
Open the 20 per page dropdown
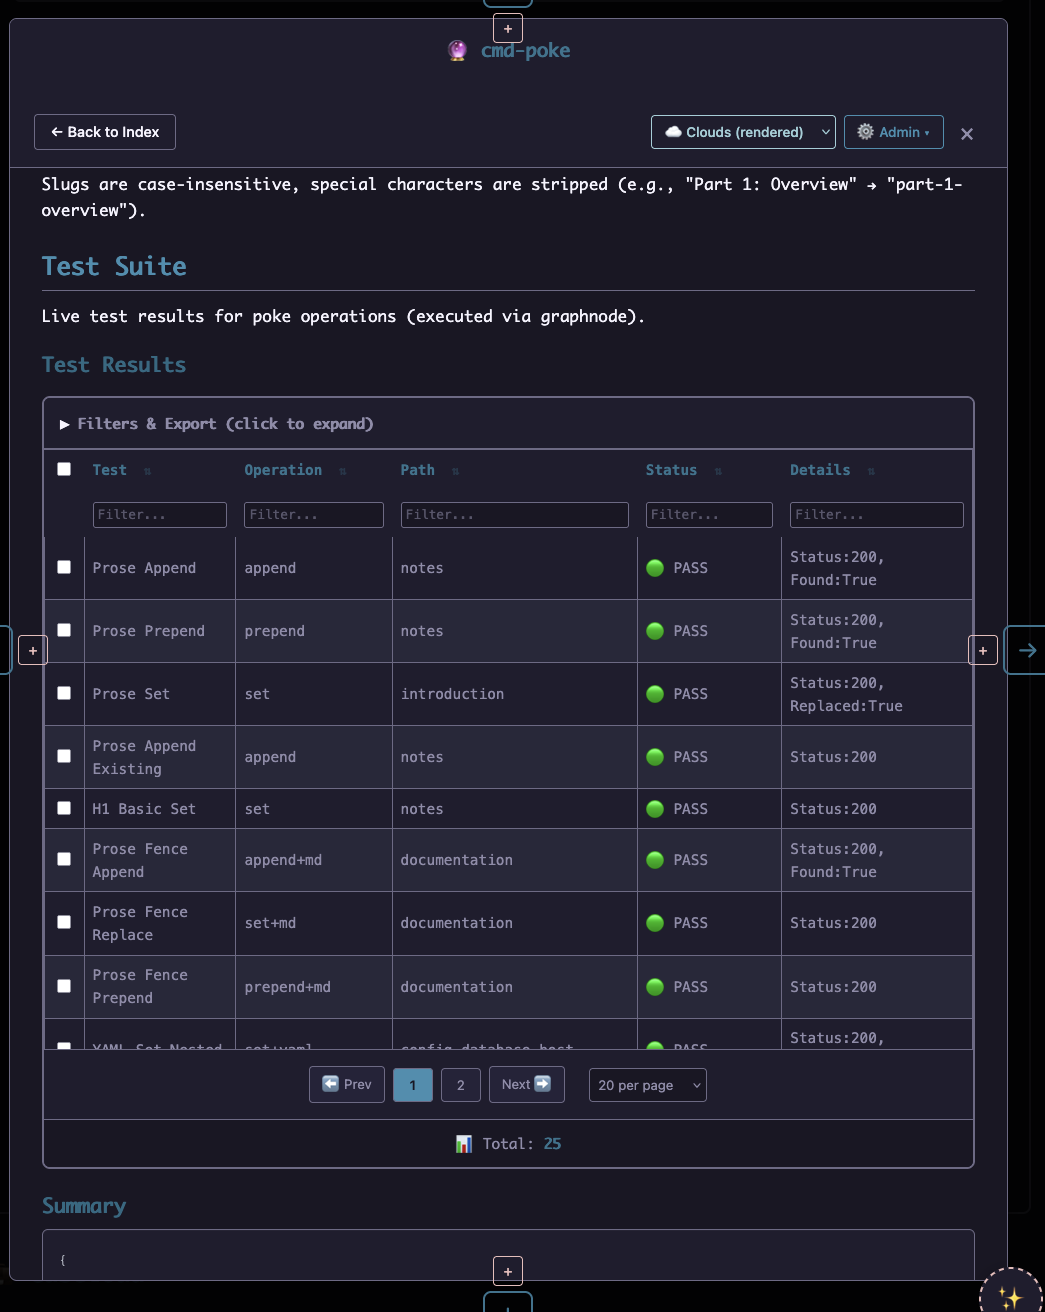coord(647,1085)
